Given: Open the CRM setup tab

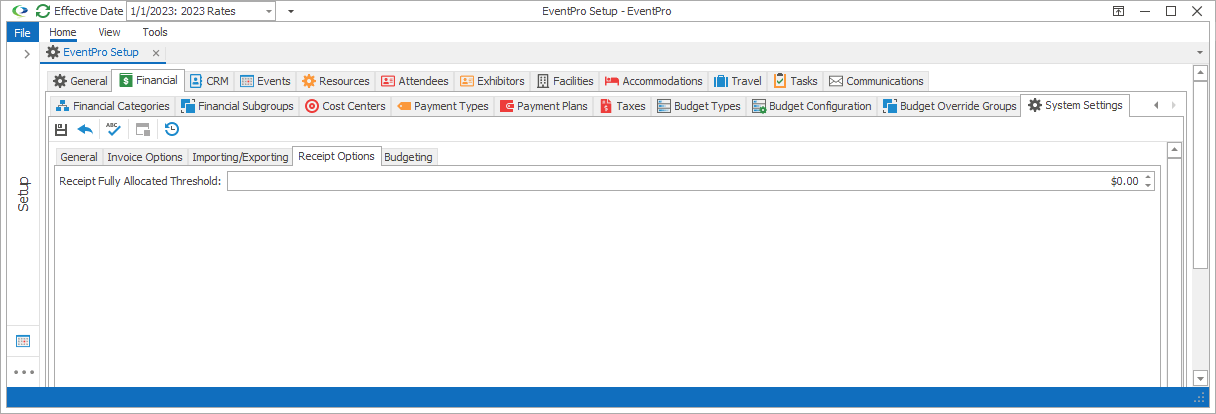Looking at the screenshot, I should coord(210,81).
